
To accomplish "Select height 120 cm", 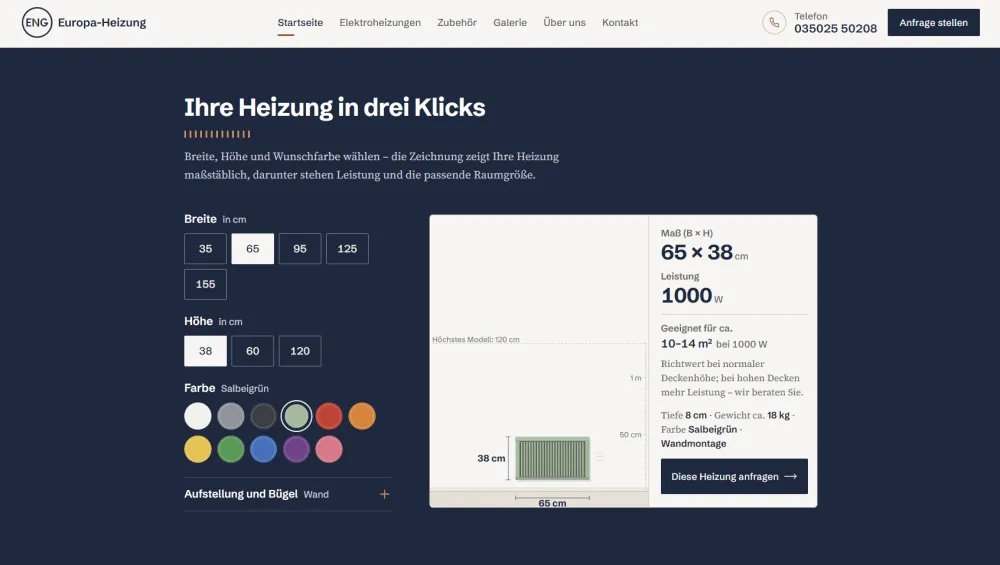I will pos(300,351).
